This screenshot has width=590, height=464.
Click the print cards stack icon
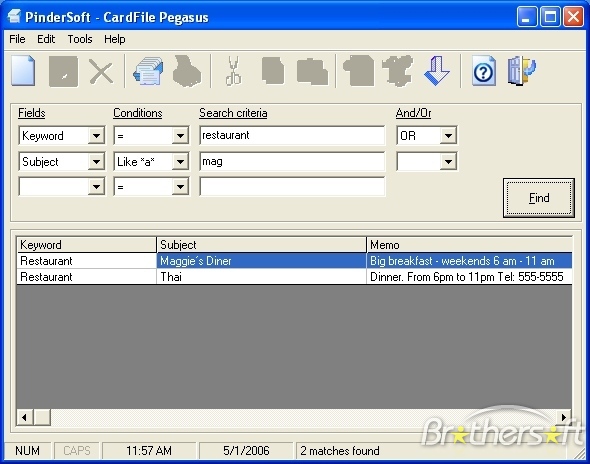pyautogui.click(x=148, y=71)
